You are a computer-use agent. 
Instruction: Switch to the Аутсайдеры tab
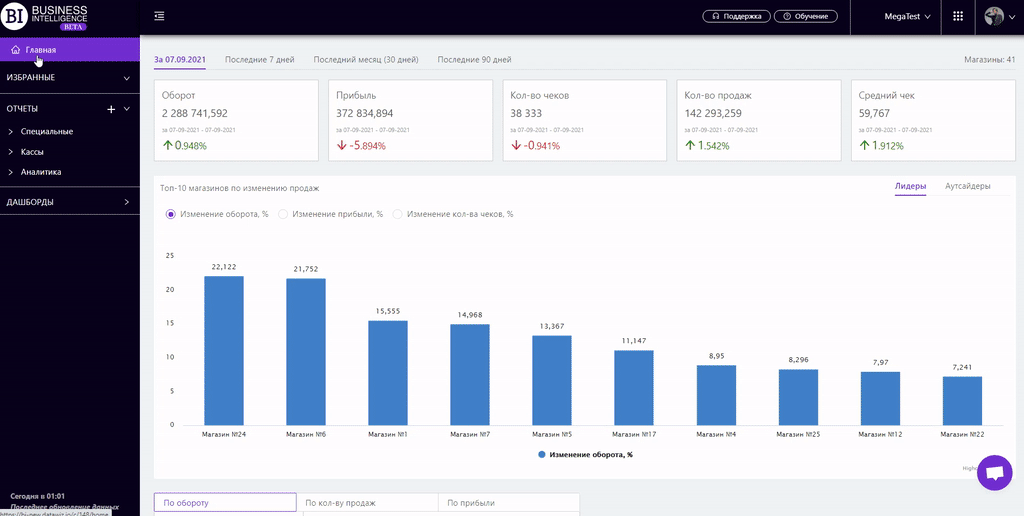point(967,186)
